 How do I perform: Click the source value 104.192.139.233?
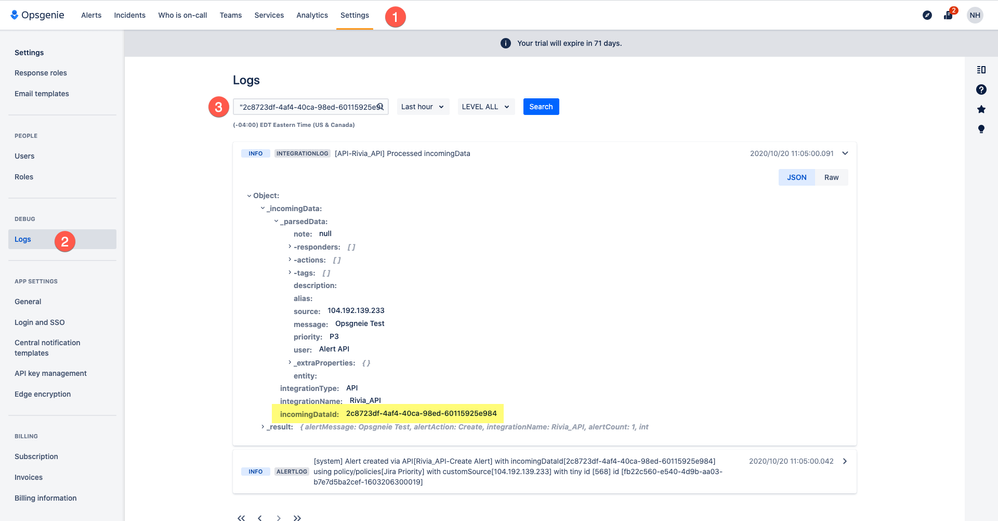click(356, 311)
